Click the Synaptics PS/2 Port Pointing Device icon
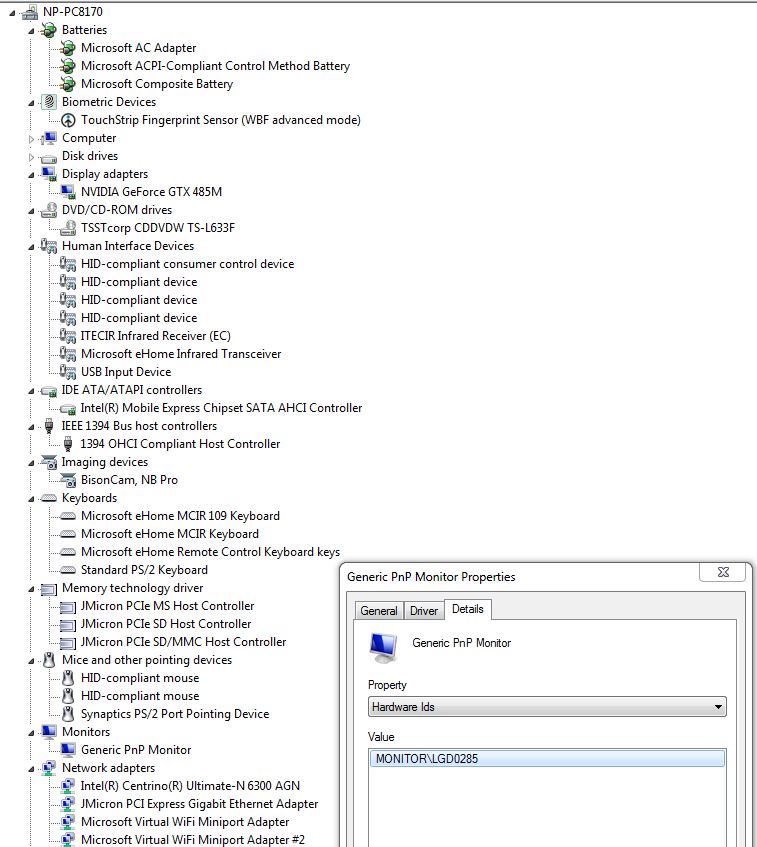Image resolution: width=757 pixels, height=847 pixels. 68,714
